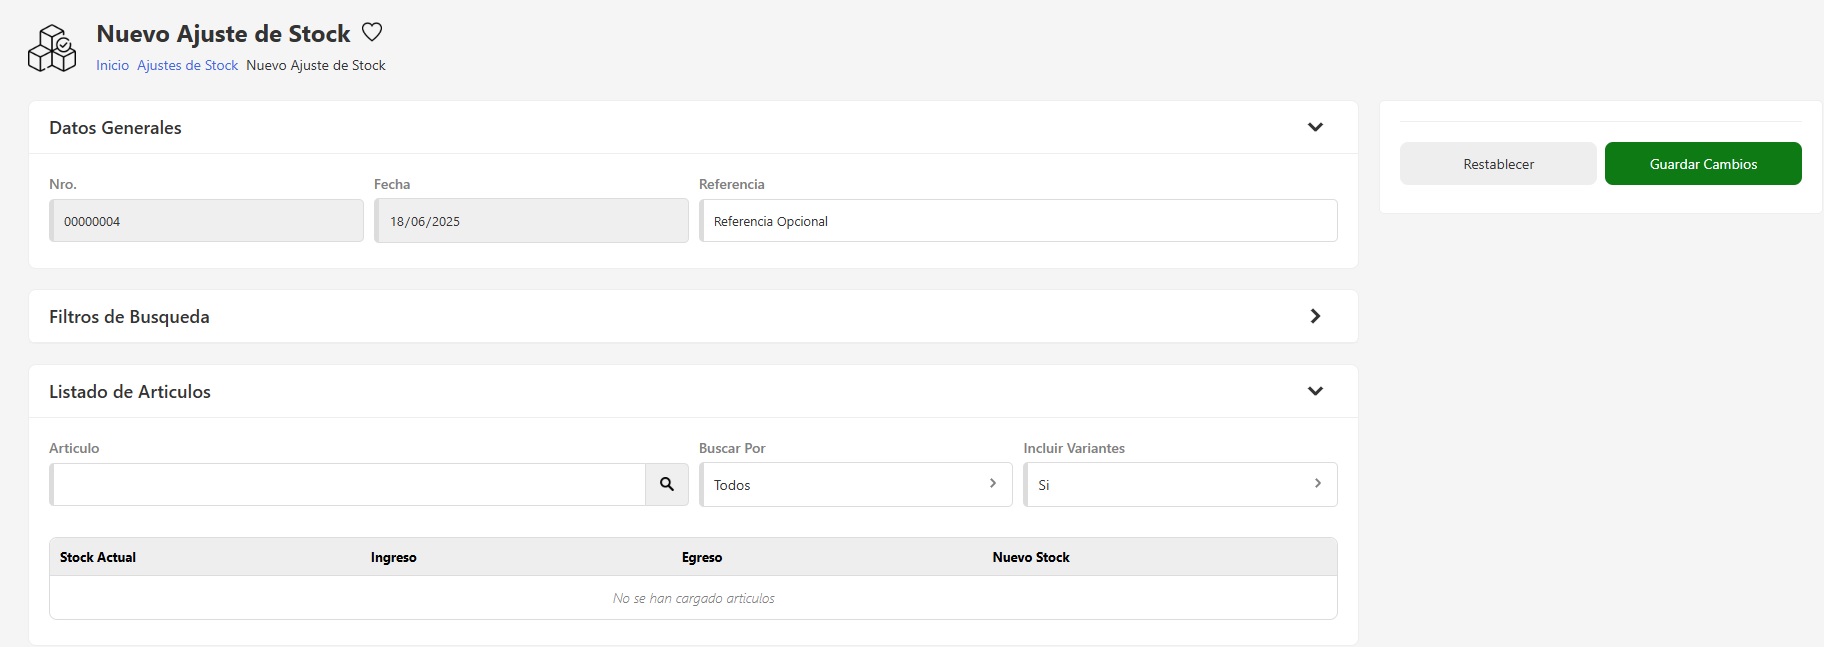1824x647 pixels.
Task: Click the Ingreso column header
Action: pyautogui.click(x=393, y=557)
